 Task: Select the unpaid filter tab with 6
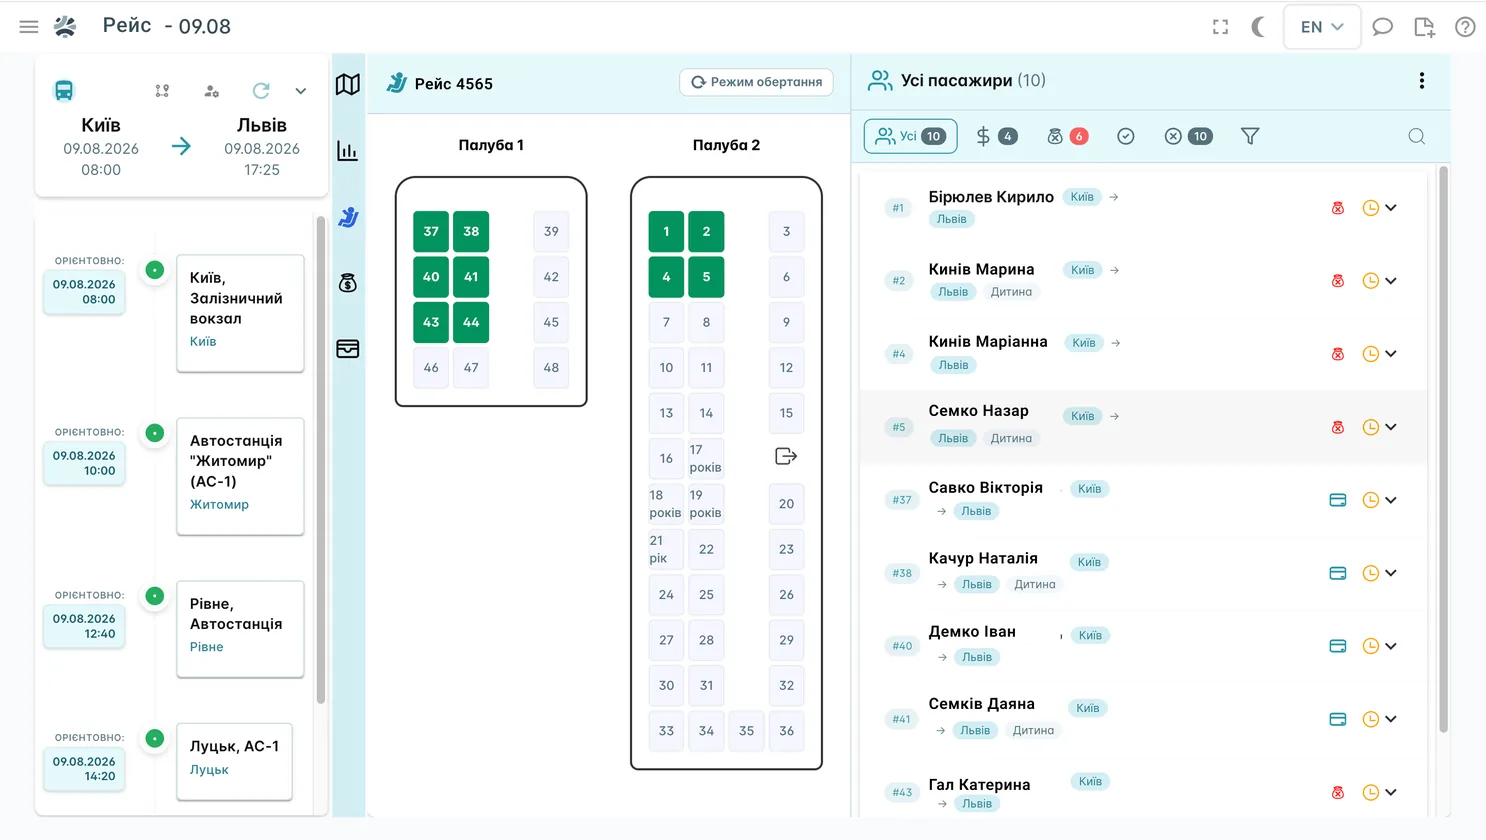coord(1067,136)
